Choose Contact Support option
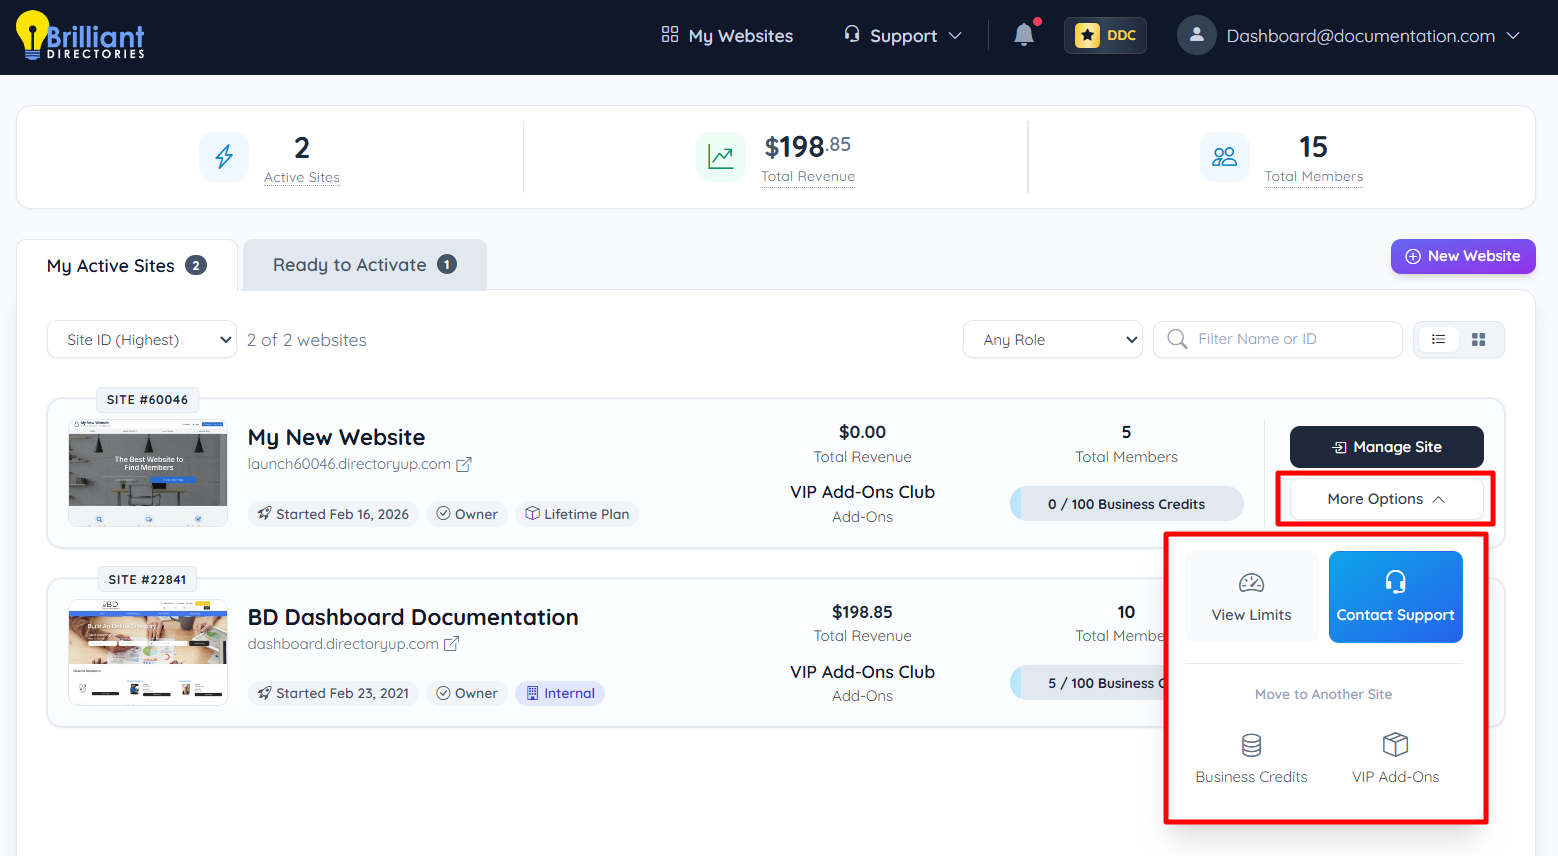 (1396, 597)
